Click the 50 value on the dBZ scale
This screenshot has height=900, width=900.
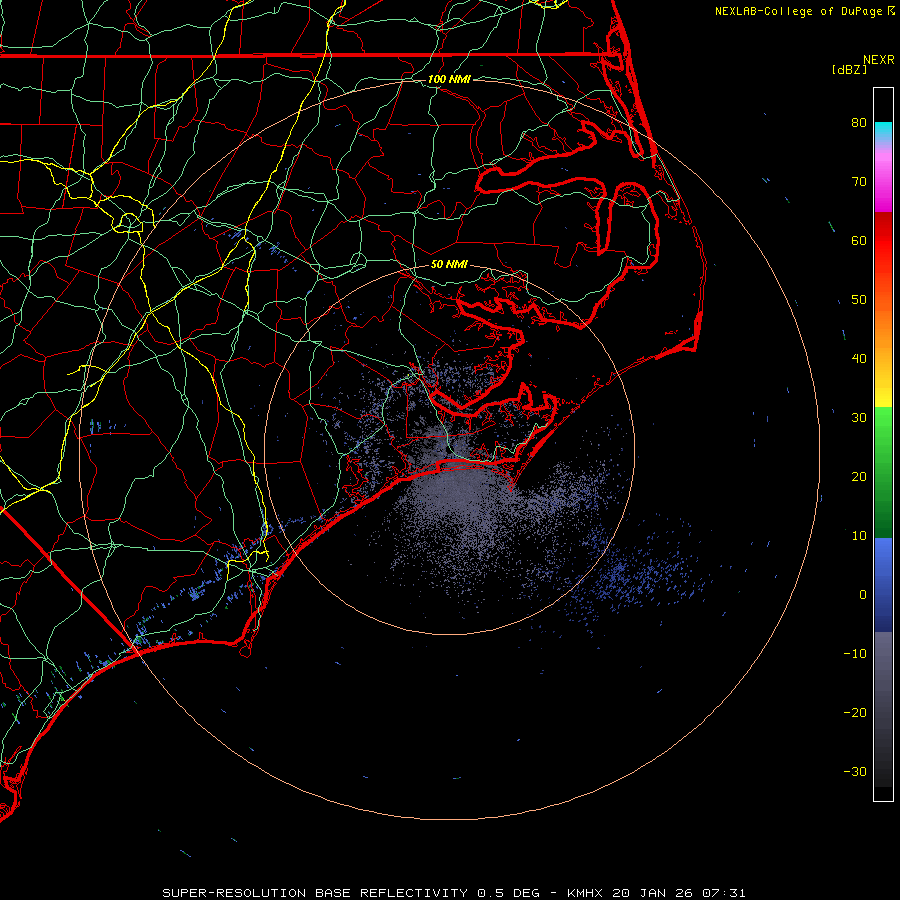click(x=859, y=300)
